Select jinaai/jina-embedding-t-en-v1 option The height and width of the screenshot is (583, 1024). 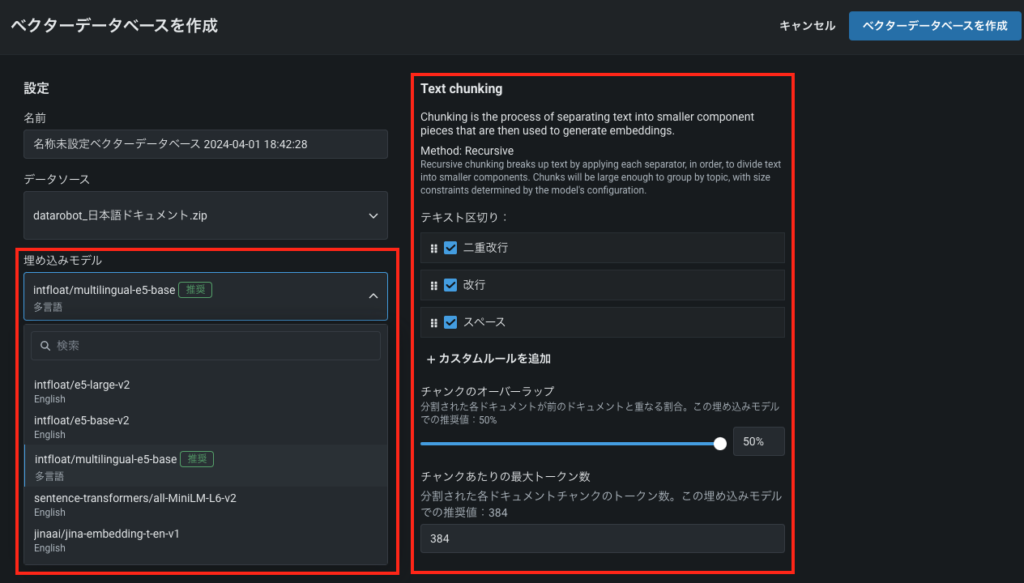(x=206, y=541)
